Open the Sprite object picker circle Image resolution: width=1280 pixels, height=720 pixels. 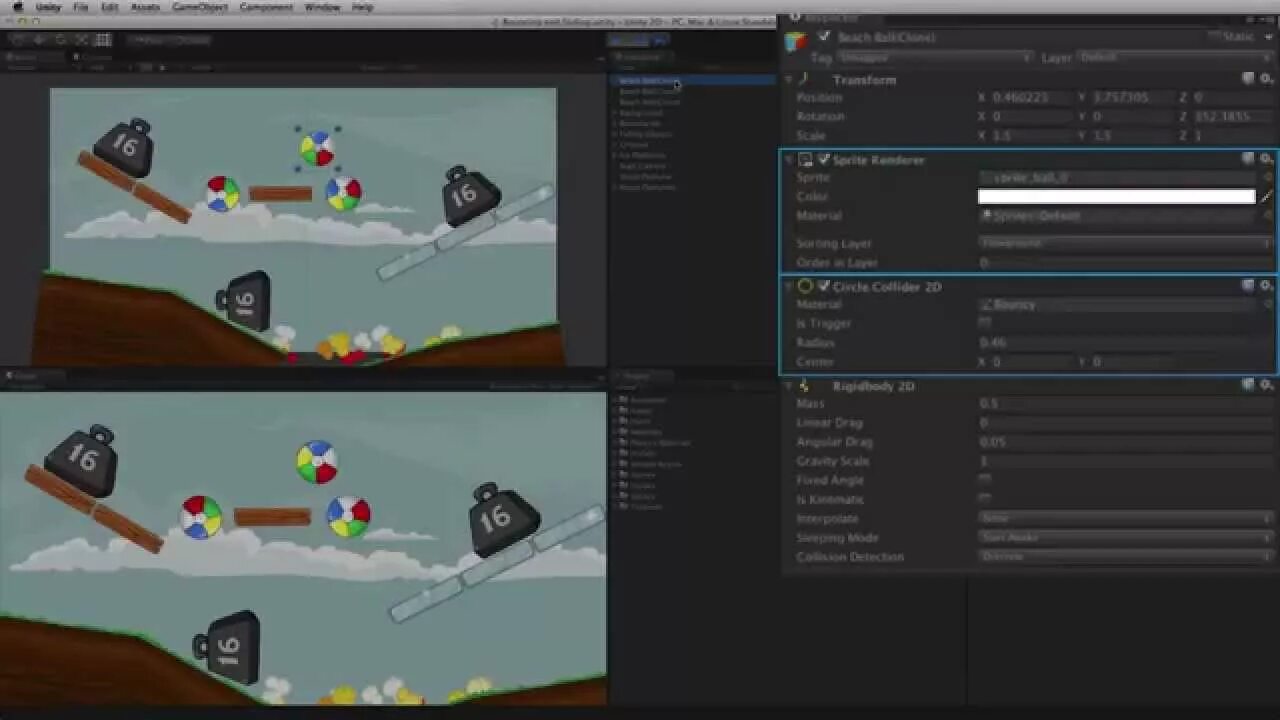coord(1268,178)
